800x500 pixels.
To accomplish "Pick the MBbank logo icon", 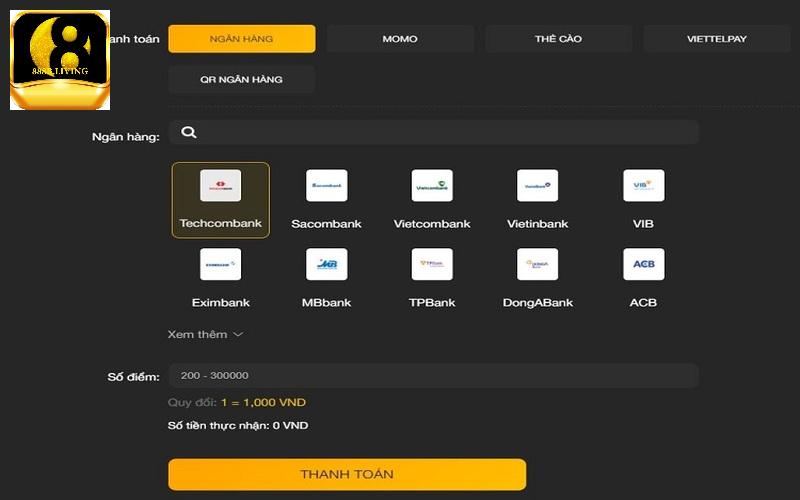I will [326, 265].
